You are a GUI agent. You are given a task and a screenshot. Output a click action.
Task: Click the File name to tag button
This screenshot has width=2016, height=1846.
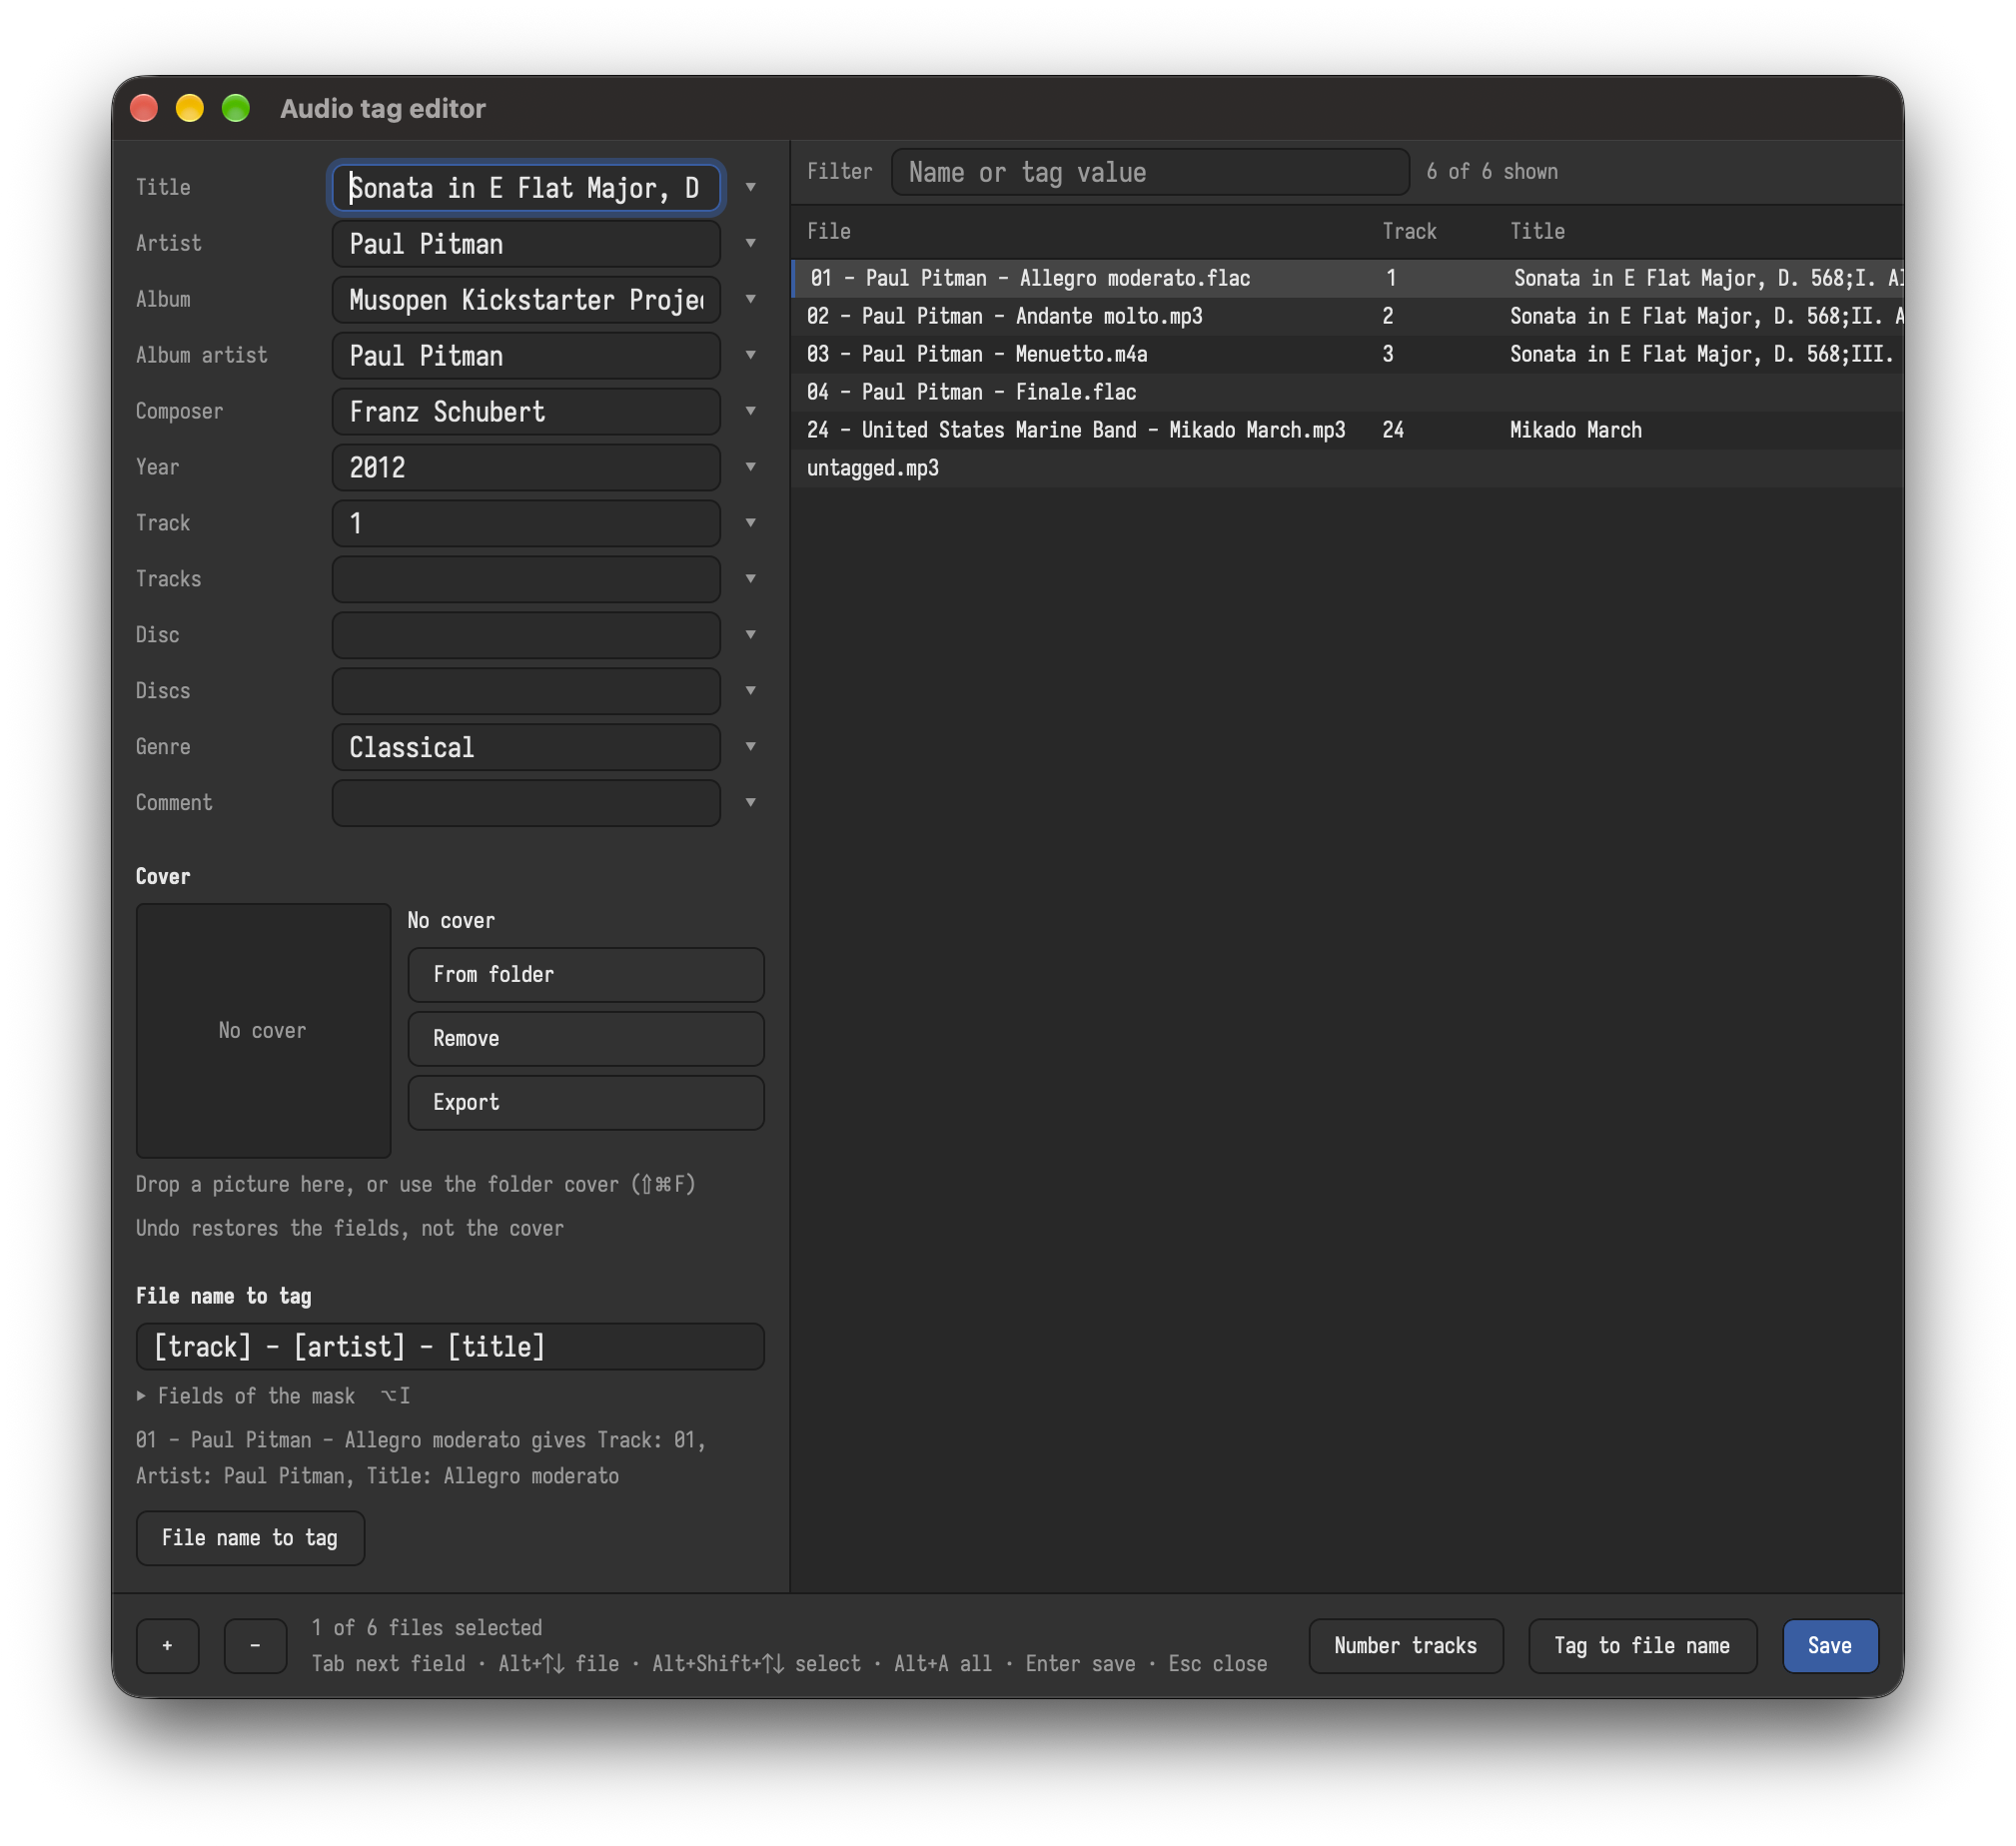point(250,1538)
